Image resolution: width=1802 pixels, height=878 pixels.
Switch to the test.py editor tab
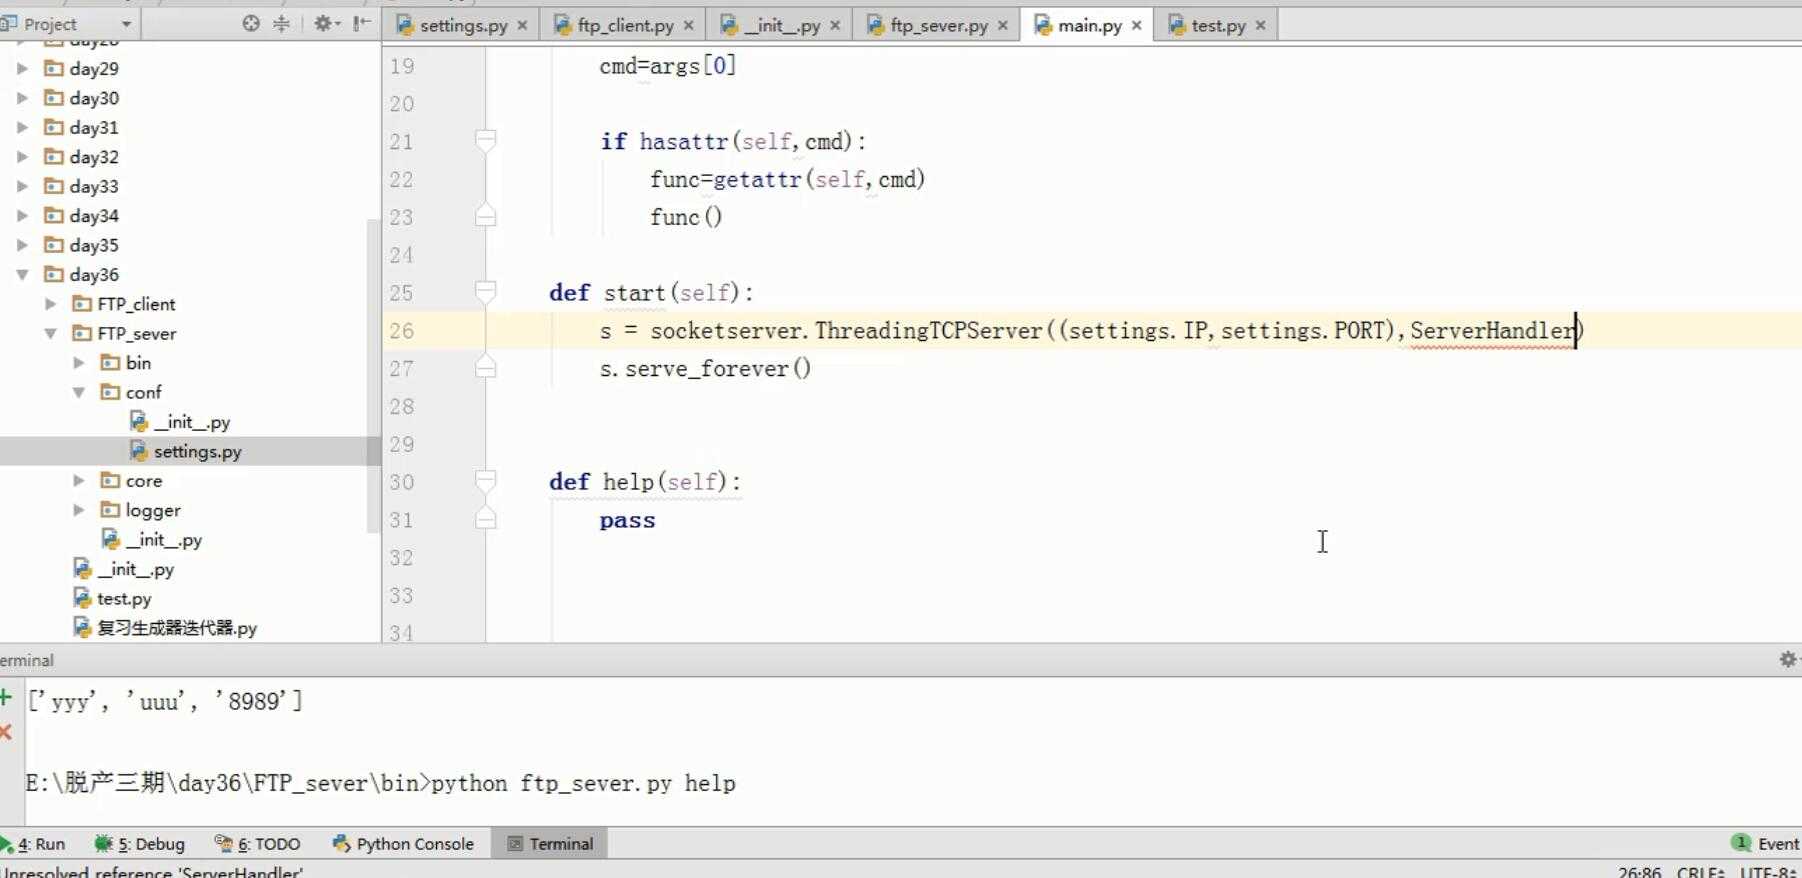coord(1217,25)
